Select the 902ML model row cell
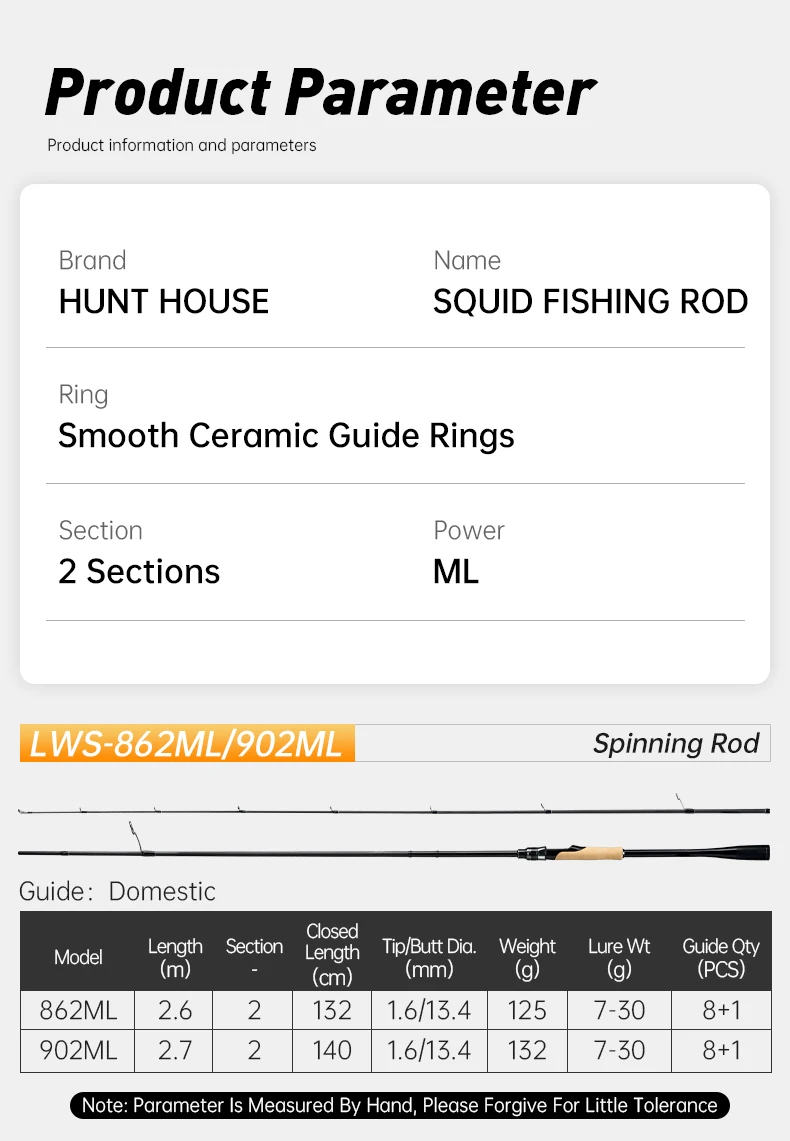The height and width of the screenshot is (1141, 790). pos(78,1050)
